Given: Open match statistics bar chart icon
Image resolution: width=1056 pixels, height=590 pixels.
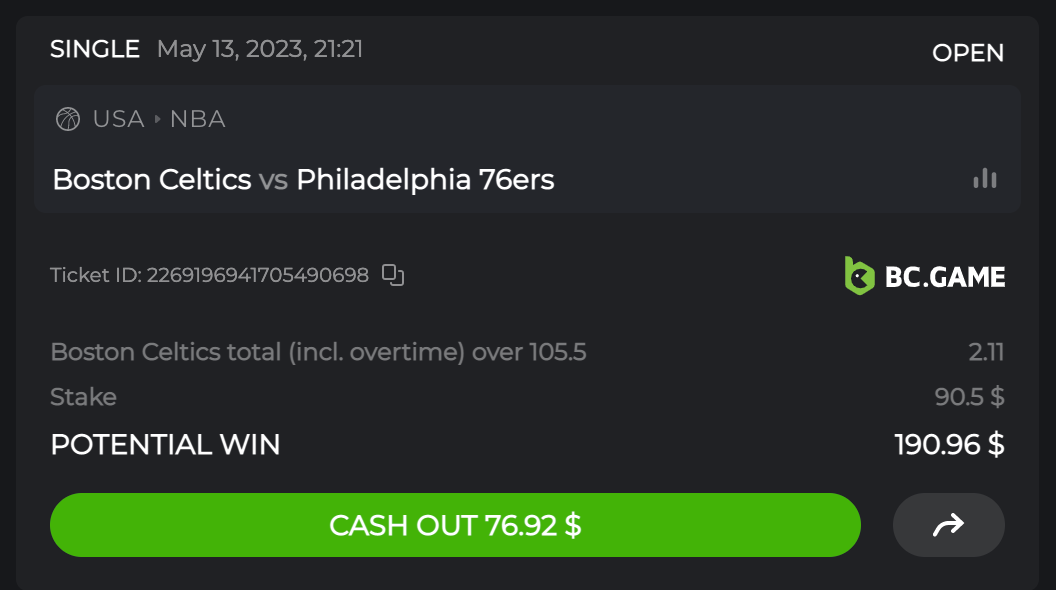Looking at the screenshot, I should point(985,179).
